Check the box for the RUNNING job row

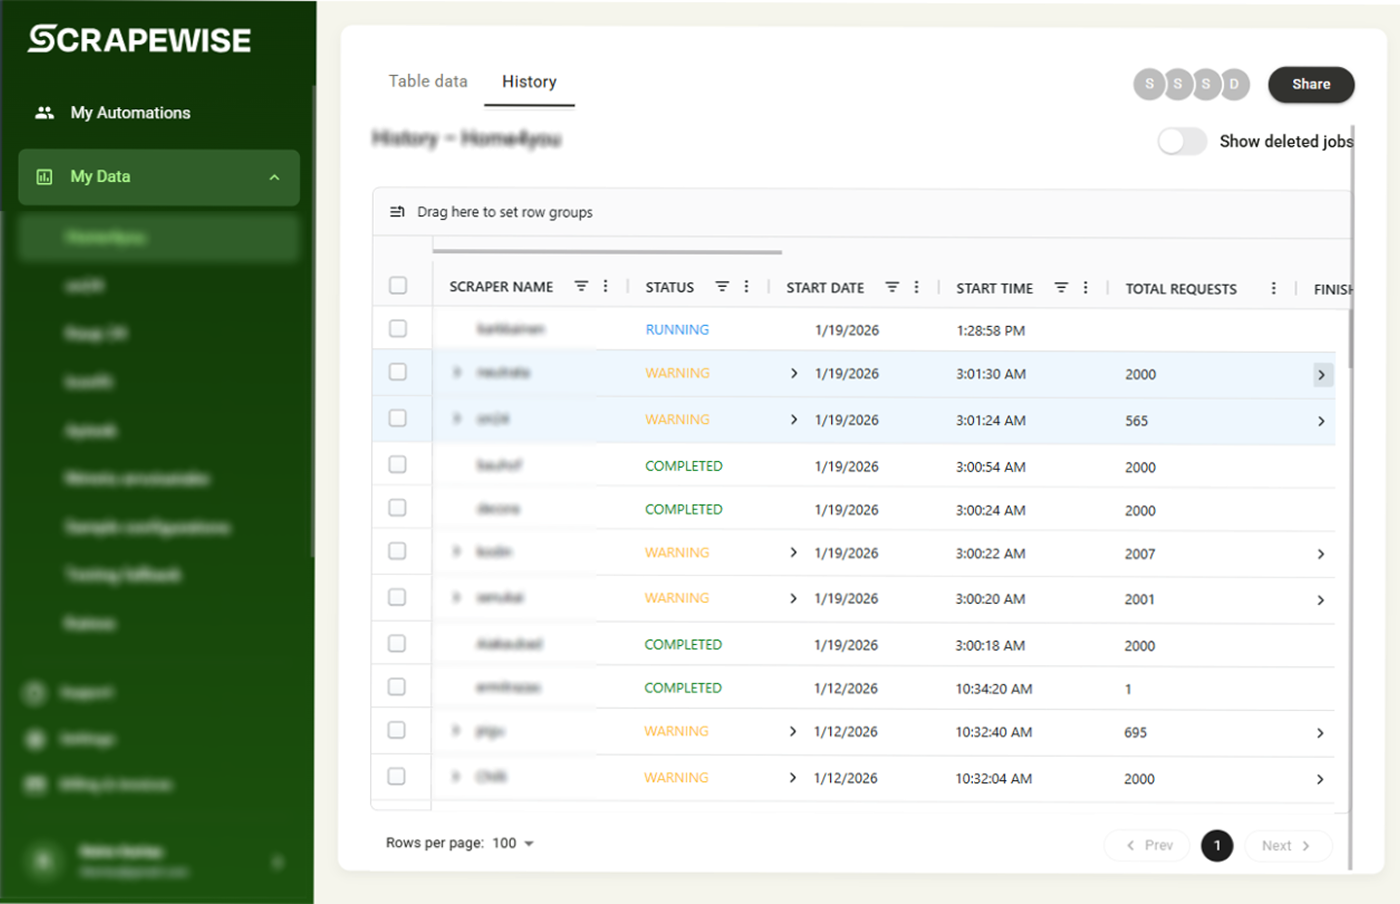pyautogui.click(x=398, y=328)
